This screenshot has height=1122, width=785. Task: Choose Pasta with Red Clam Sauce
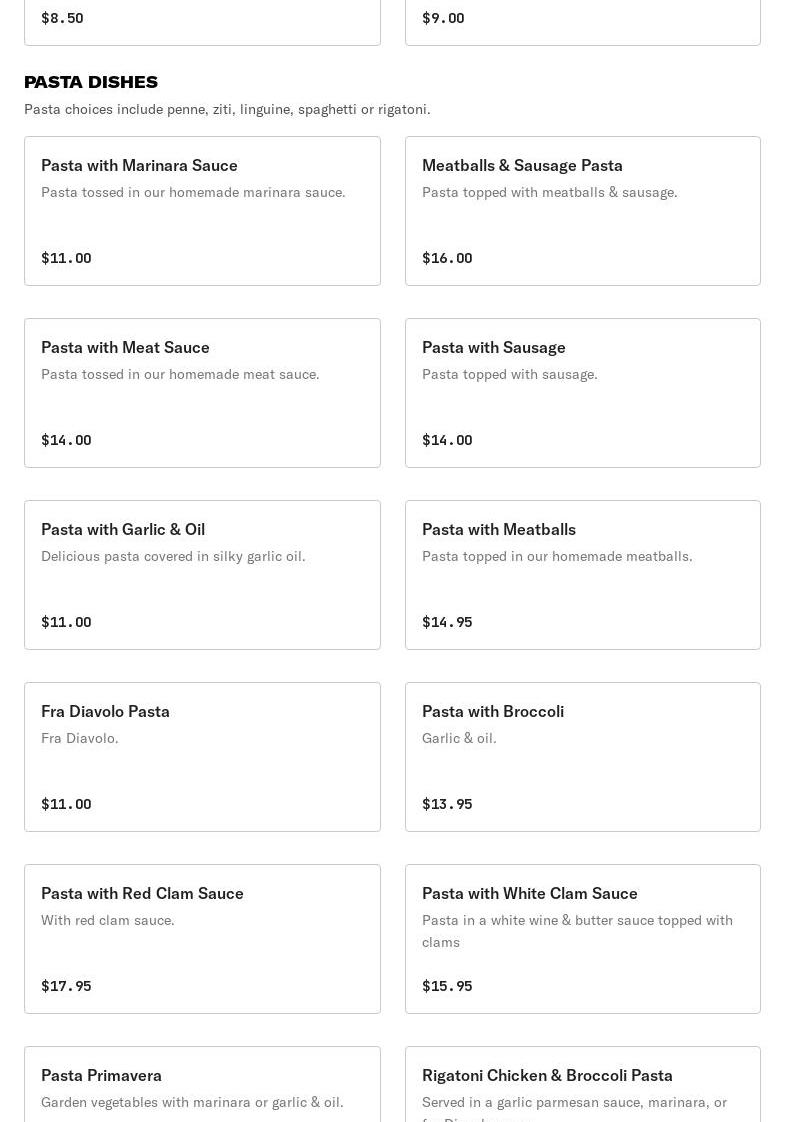tap(202, 939)
